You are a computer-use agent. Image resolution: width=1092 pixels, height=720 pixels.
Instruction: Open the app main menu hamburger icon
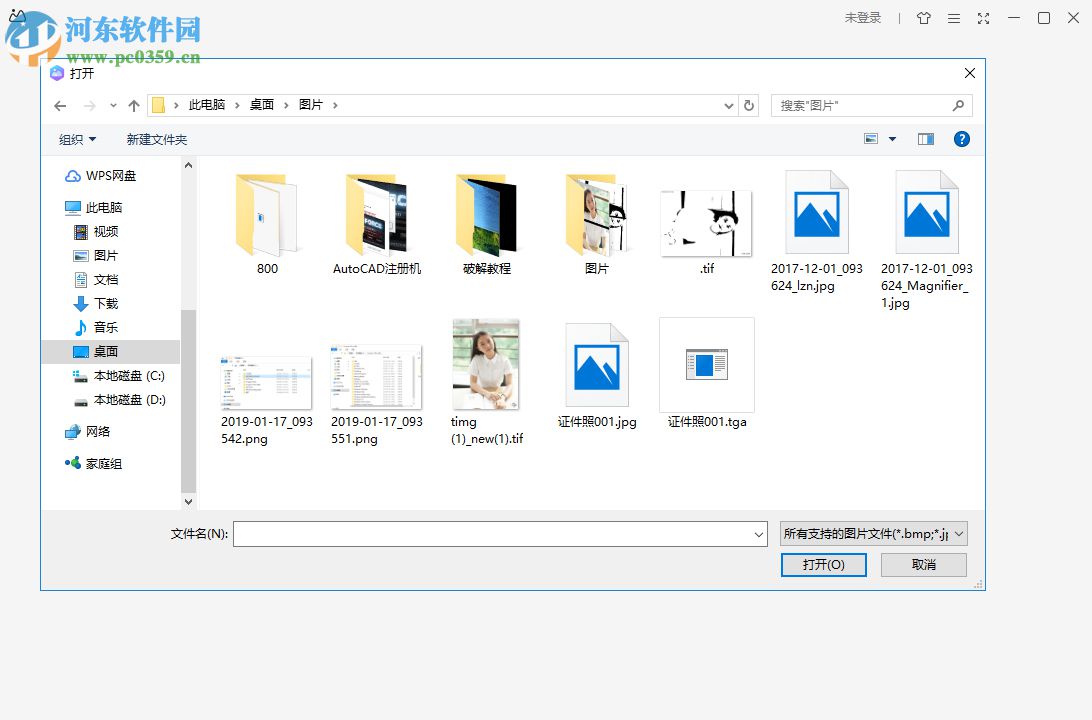tap(953, 17)
